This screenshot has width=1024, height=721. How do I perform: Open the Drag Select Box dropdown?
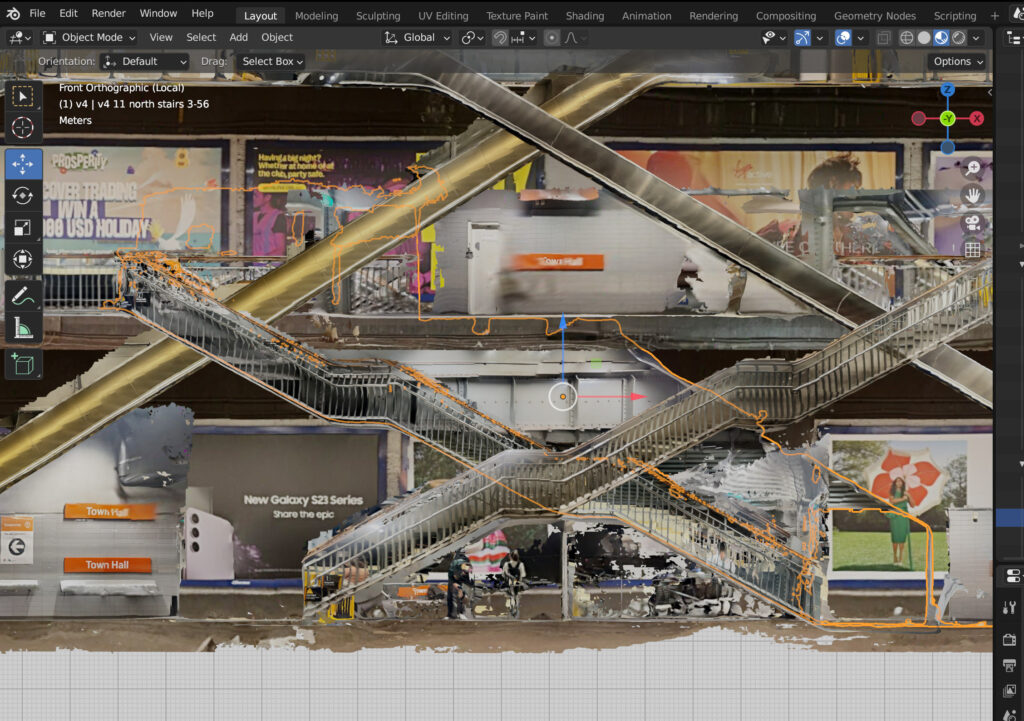click(x=272, y=61)
